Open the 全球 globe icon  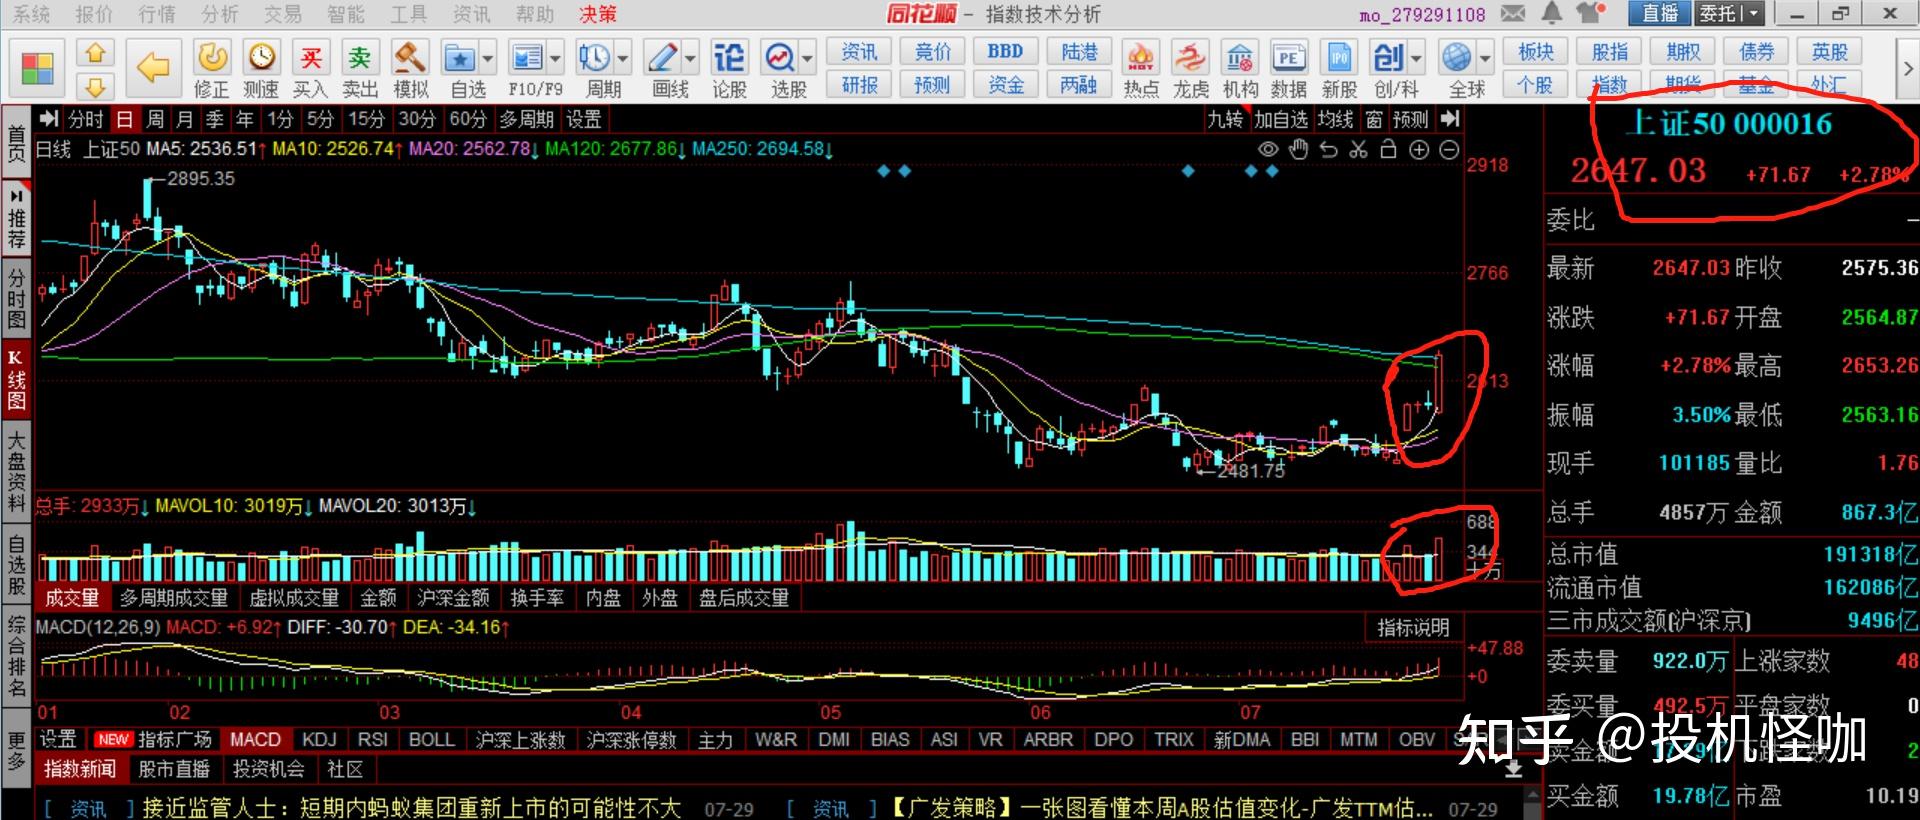pos(1457,58)
